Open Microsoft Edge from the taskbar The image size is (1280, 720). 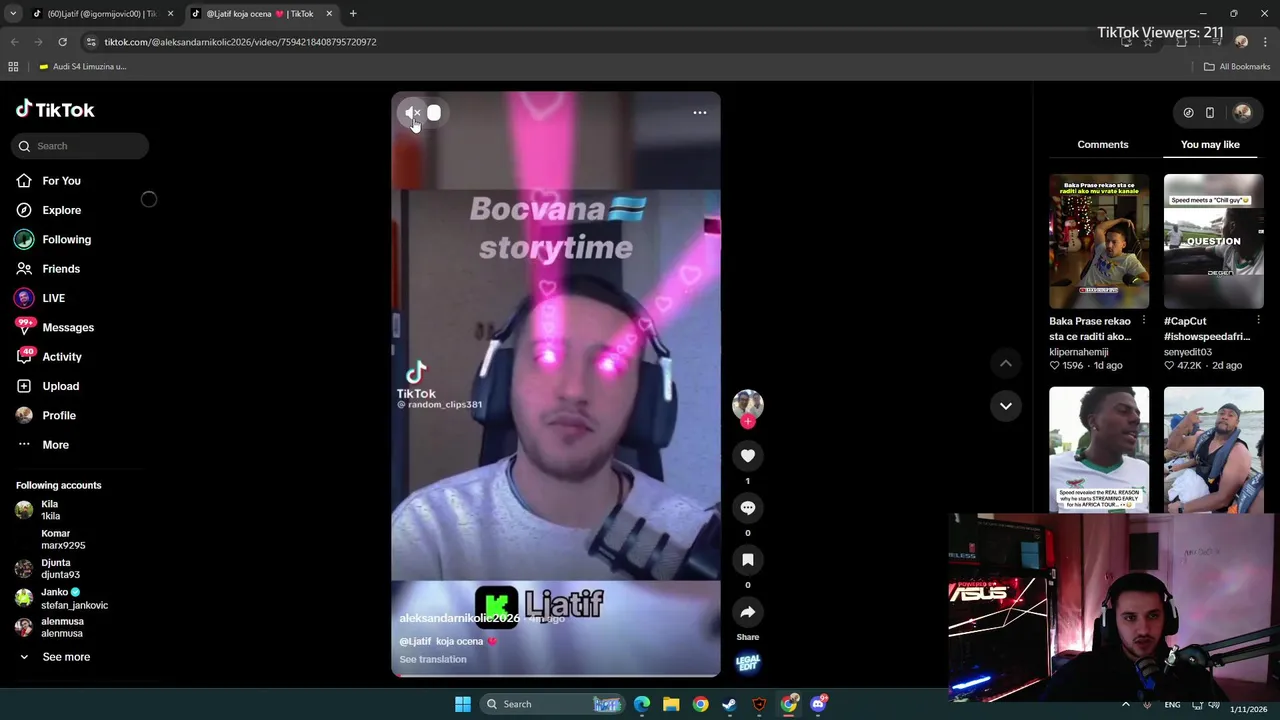coord(642,704)
